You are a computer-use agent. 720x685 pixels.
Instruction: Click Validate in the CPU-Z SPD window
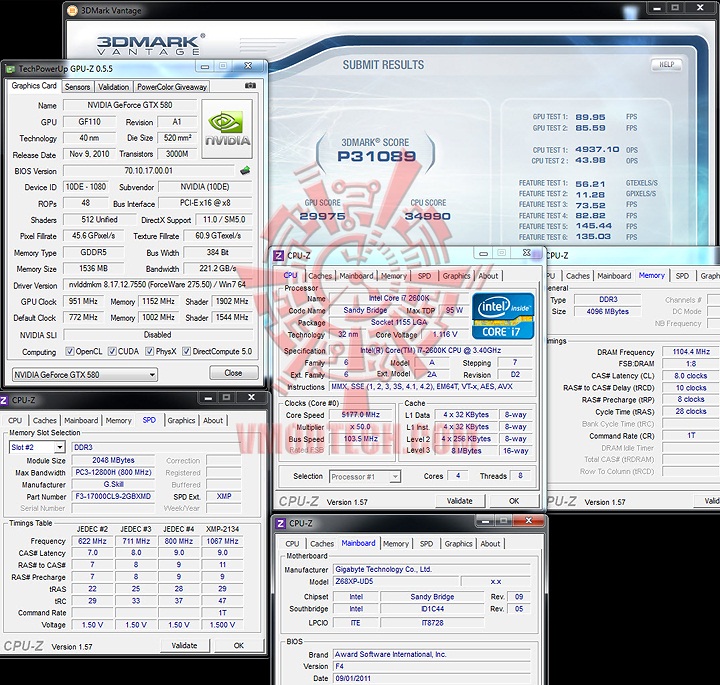click(184, 646)
